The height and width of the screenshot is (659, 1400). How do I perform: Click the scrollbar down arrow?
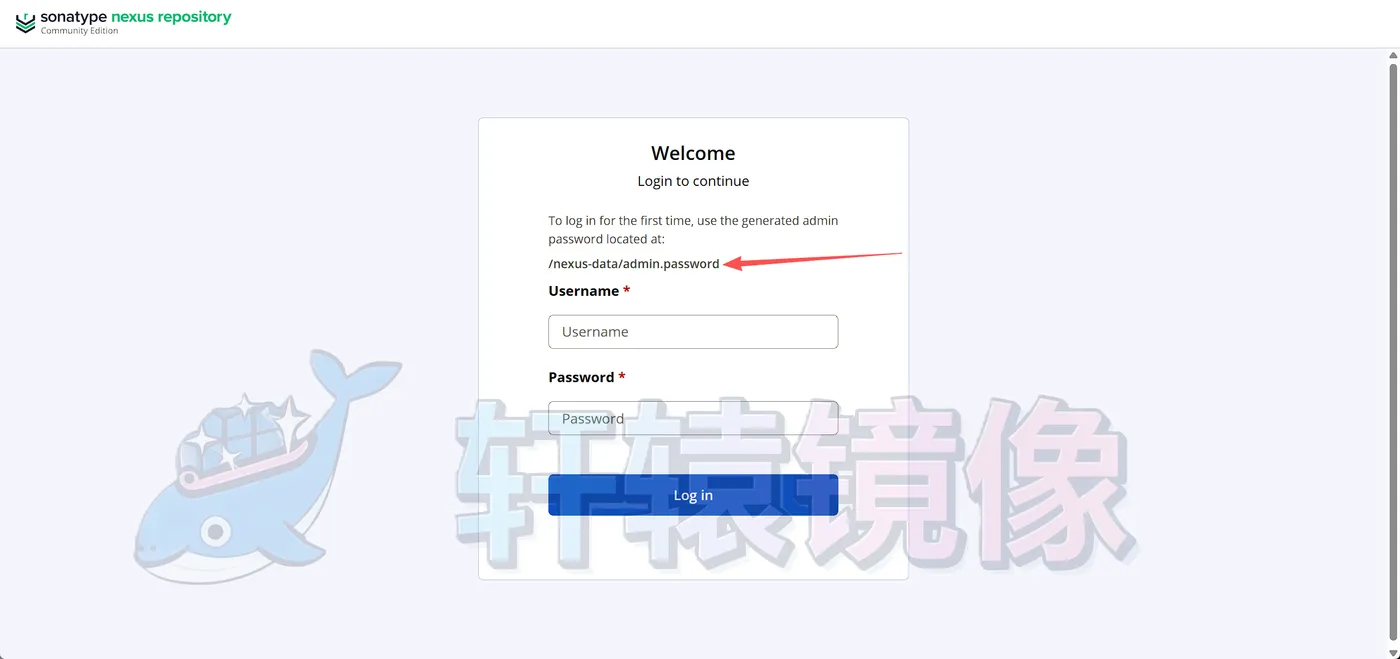click(x=1393, y=652)
